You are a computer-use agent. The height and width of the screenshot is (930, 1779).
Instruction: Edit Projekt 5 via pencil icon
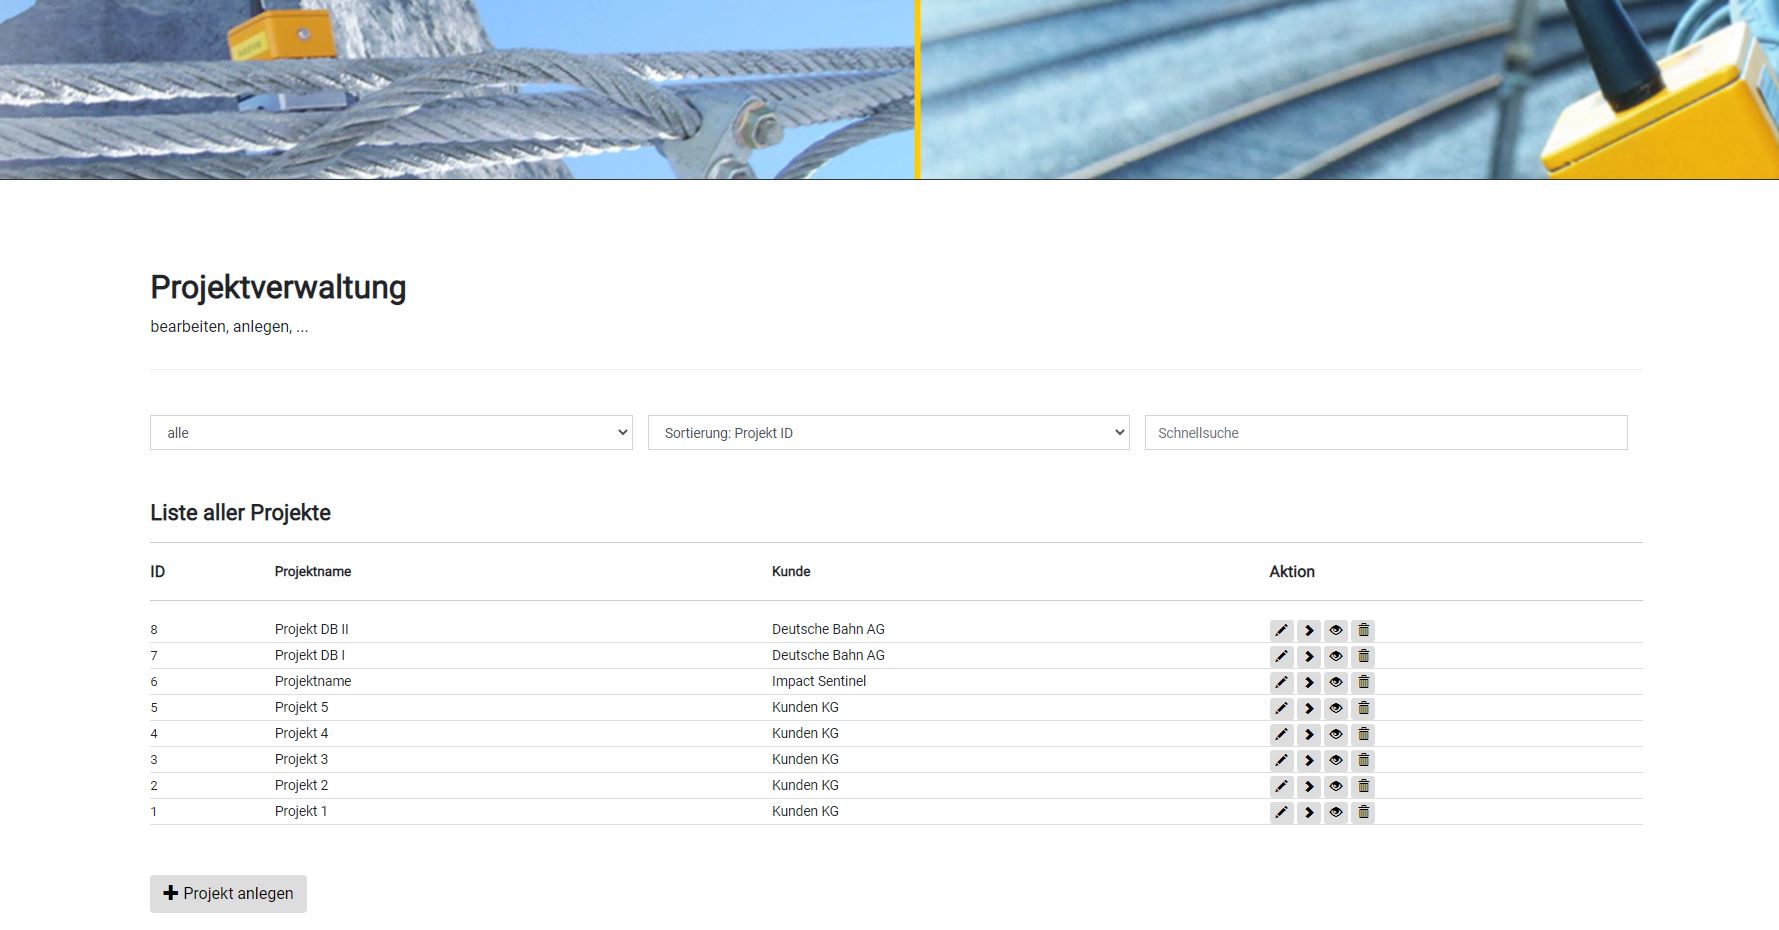pyautogui.click(x=1281, y=708)
